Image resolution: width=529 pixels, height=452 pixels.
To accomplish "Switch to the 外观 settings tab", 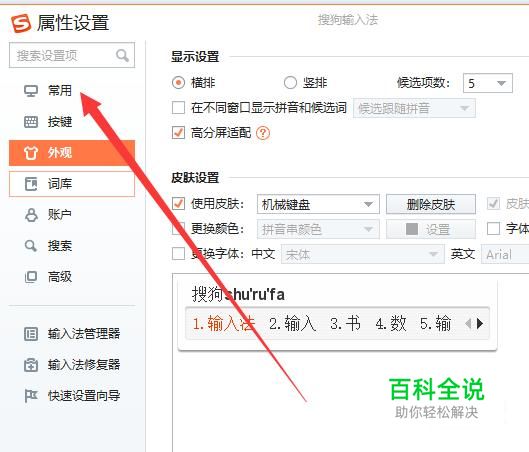I will (x=72, y=153).
